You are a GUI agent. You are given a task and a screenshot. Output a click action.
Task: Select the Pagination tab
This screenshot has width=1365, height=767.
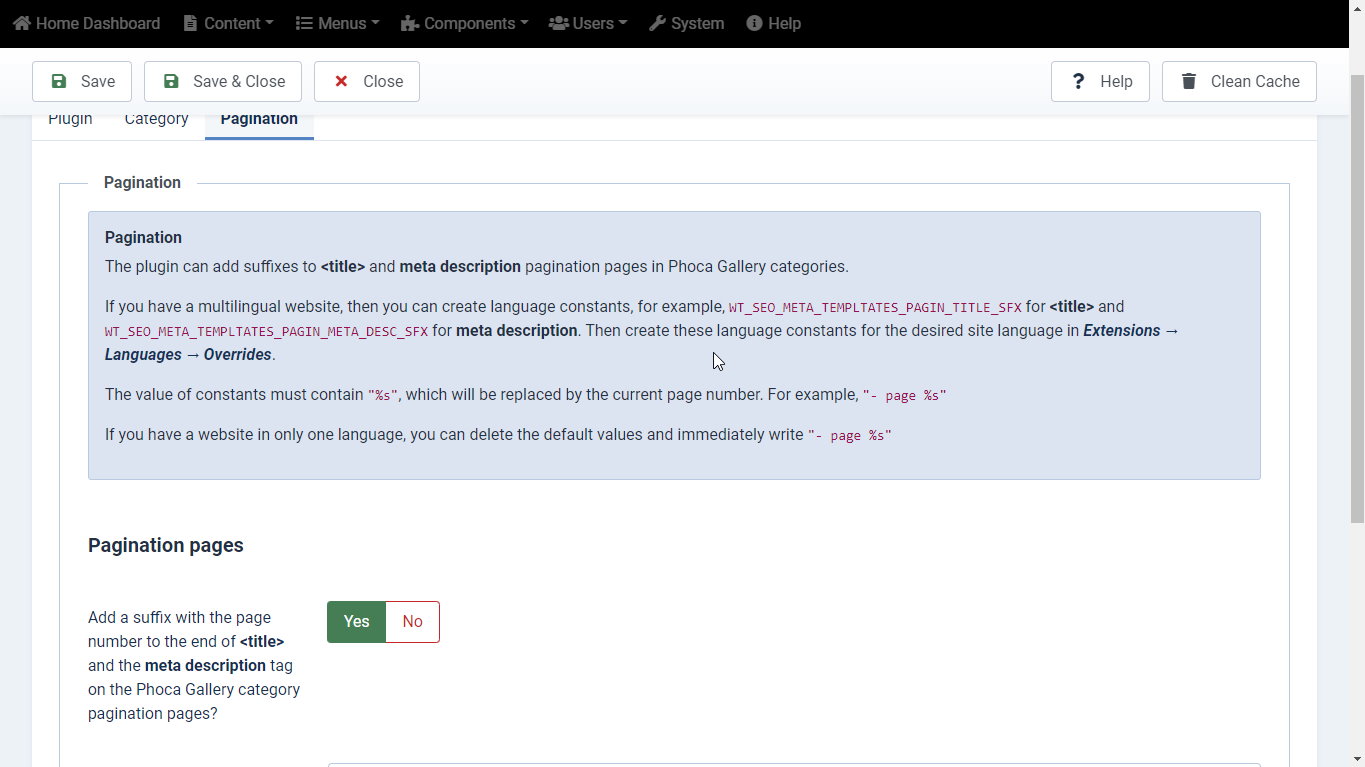[259, 119]
